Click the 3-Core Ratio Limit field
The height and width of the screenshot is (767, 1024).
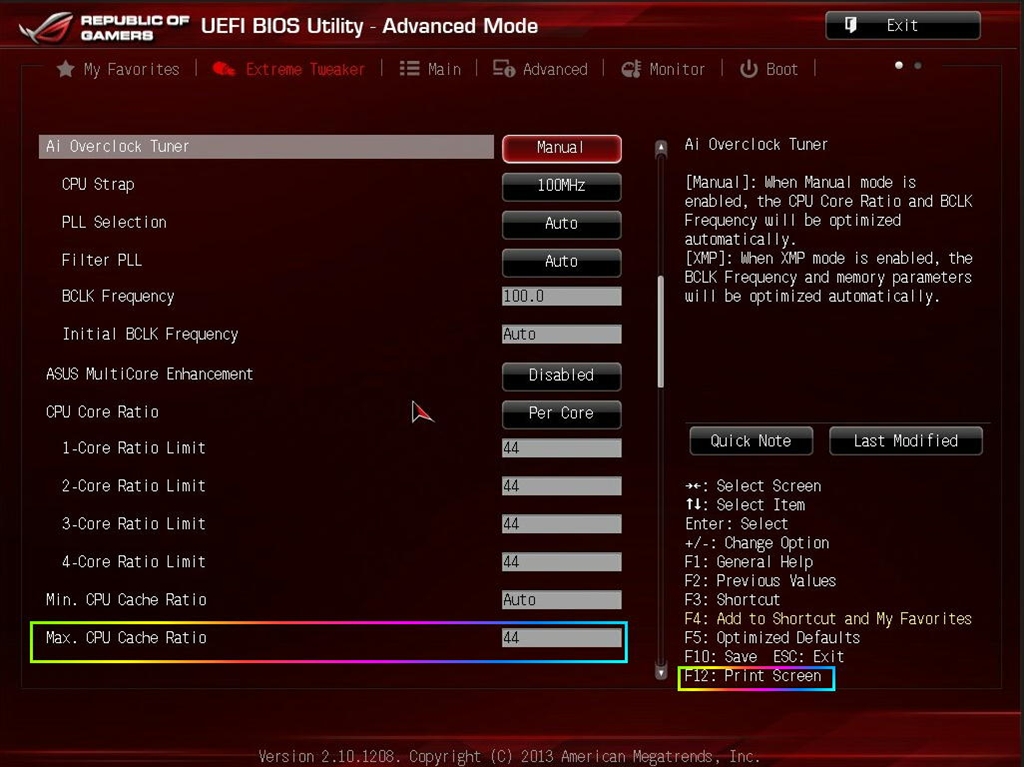click(x=562, y=523)
